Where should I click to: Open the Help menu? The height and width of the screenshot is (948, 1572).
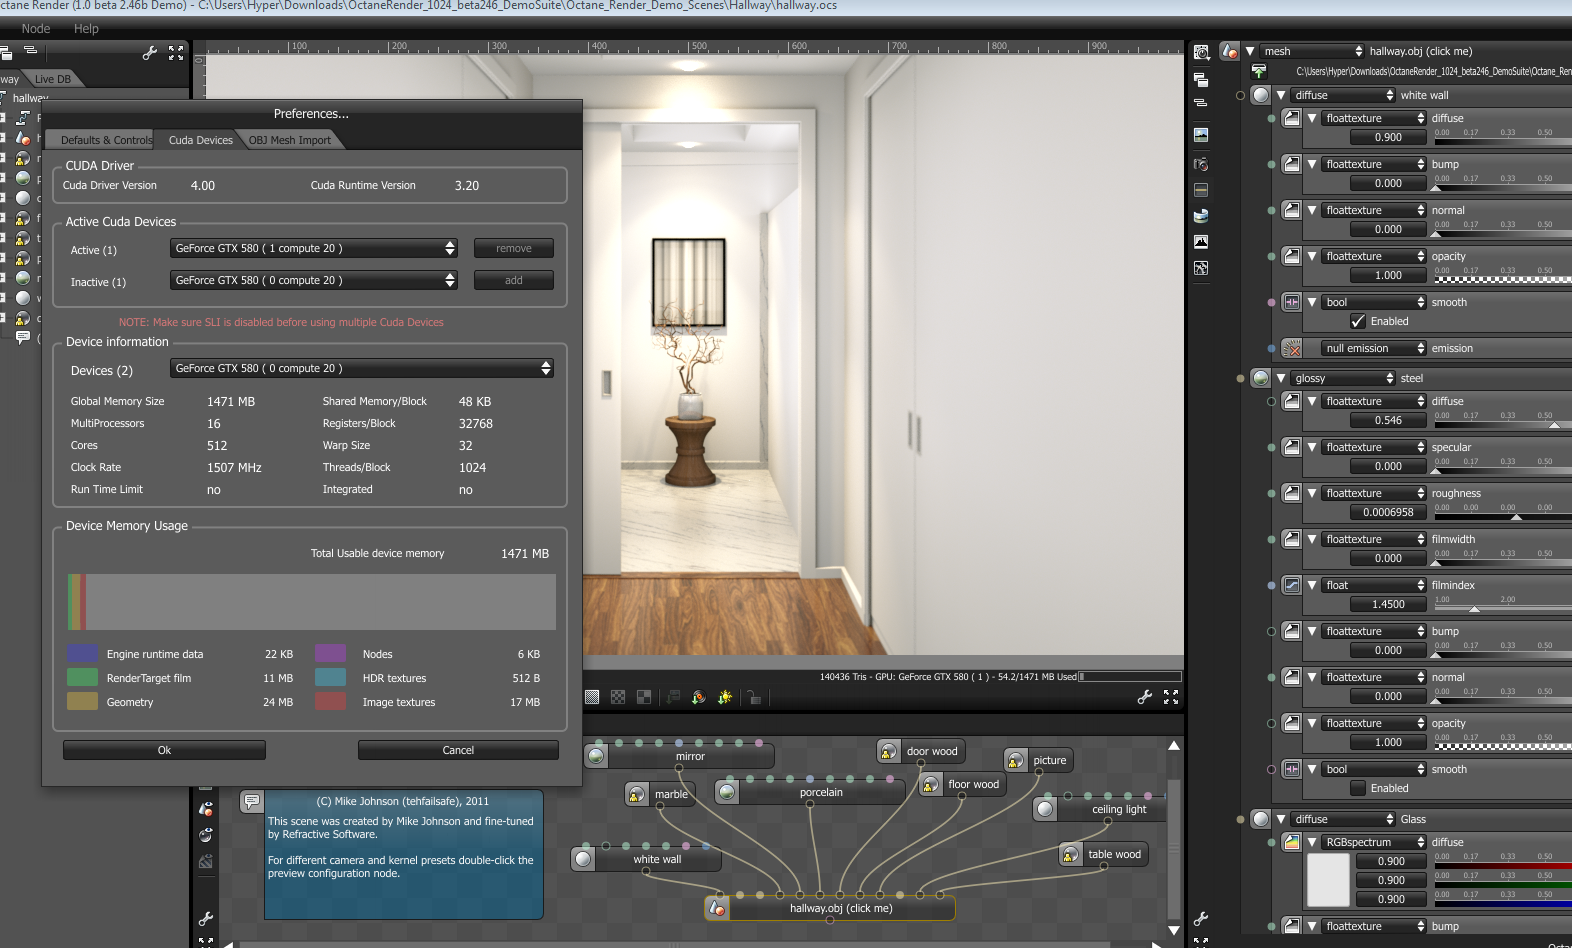pos(86,29)
